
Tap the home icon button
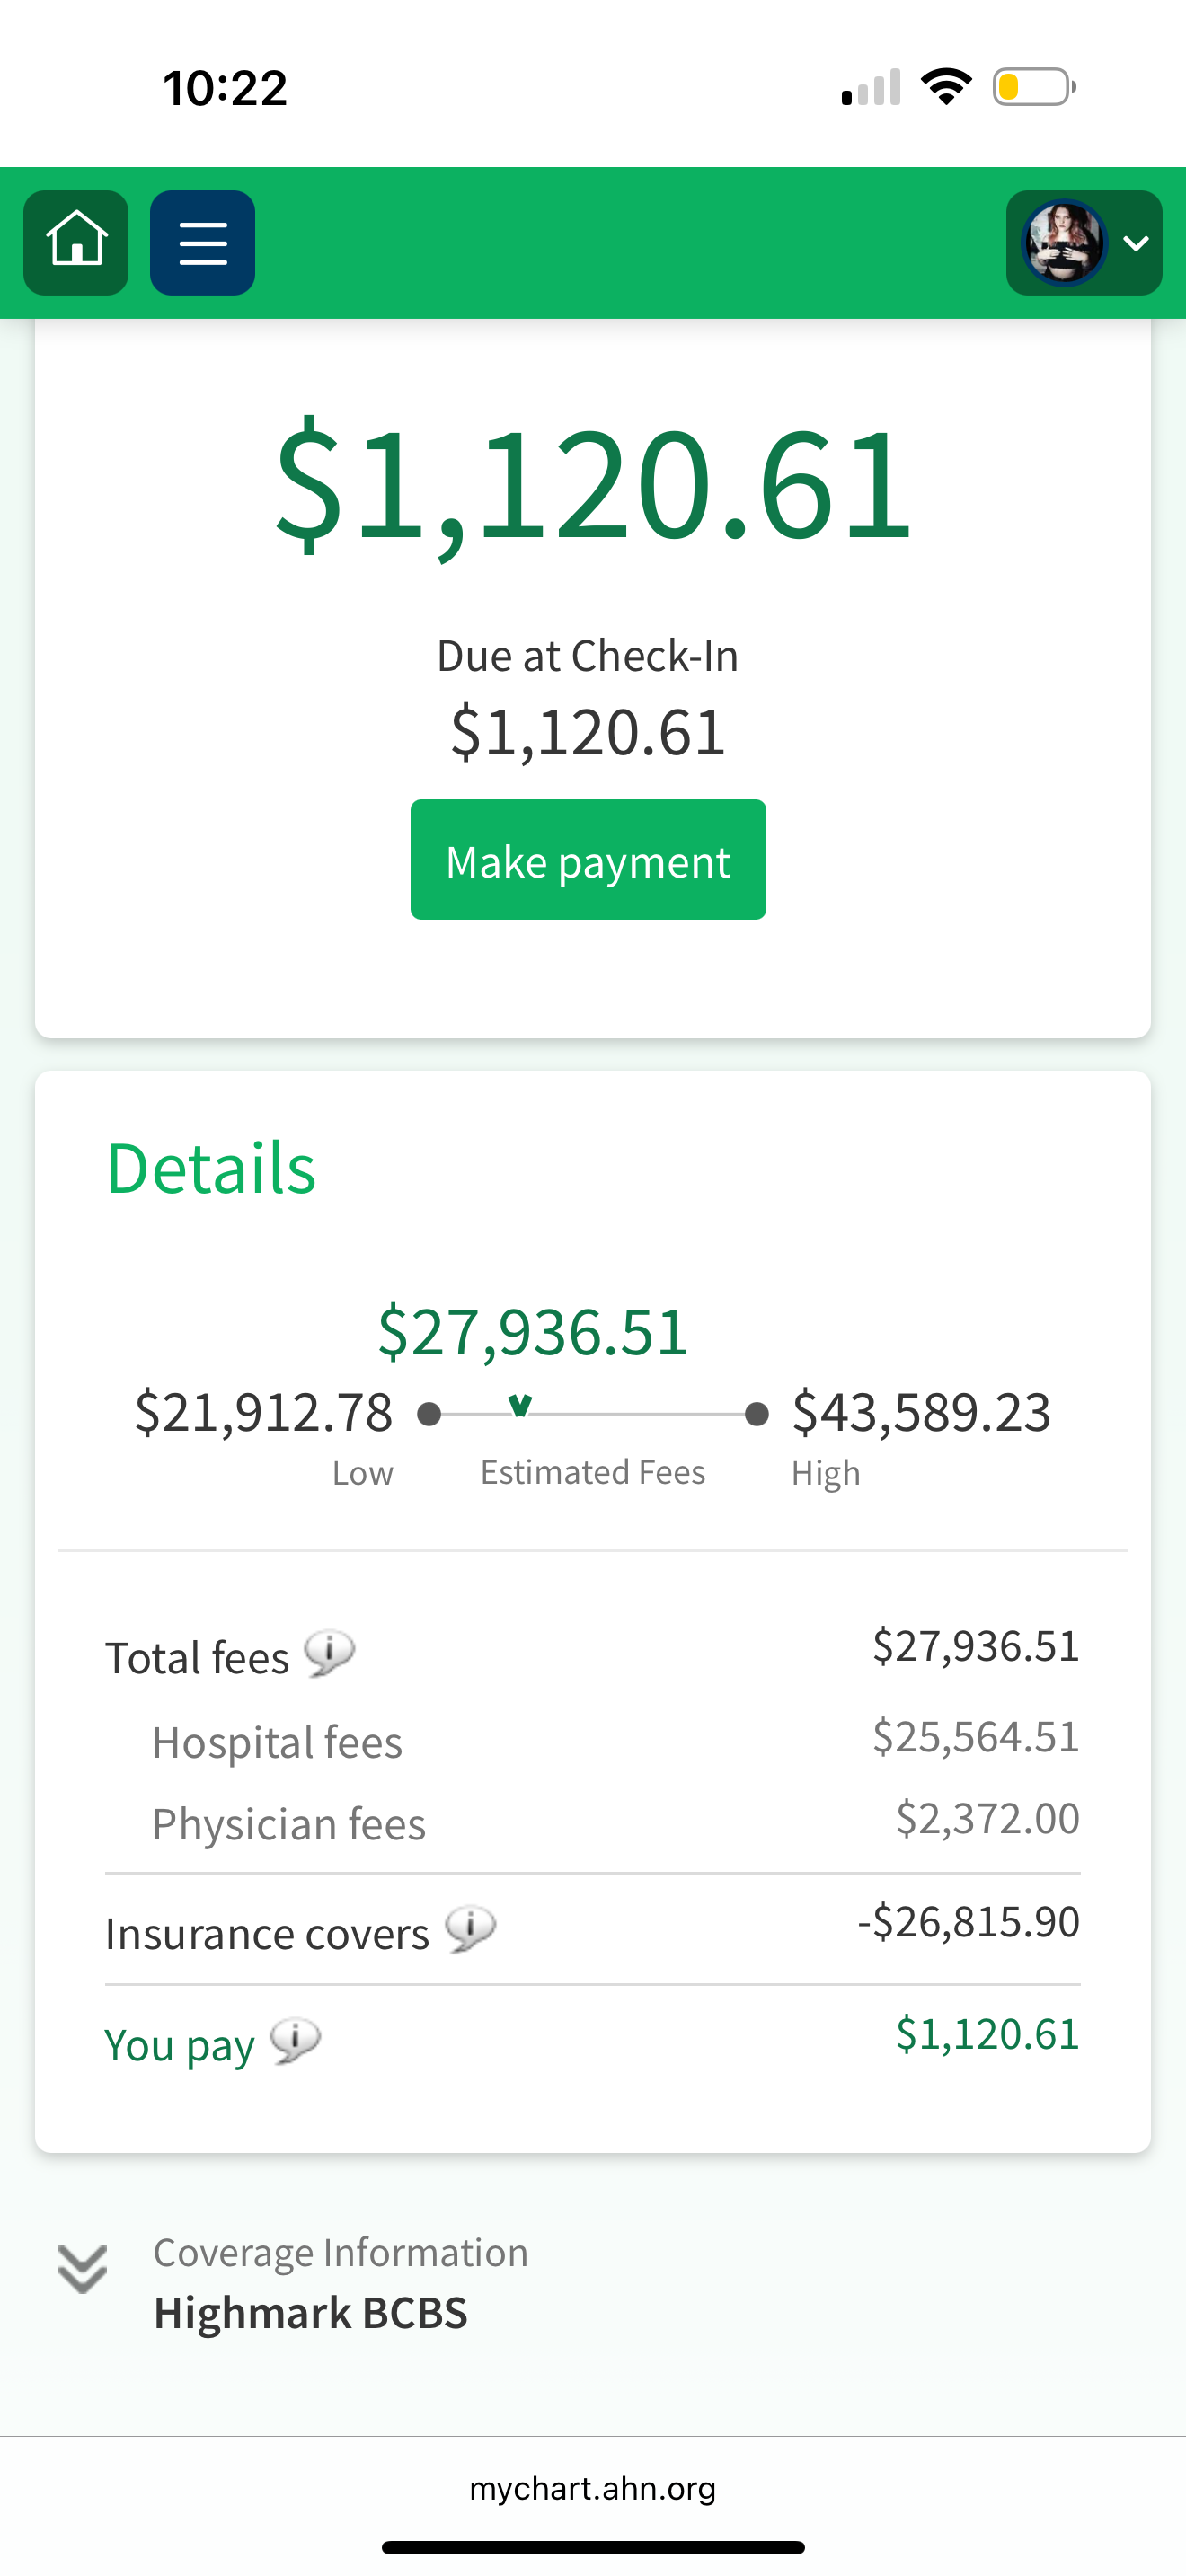point(76,242)
